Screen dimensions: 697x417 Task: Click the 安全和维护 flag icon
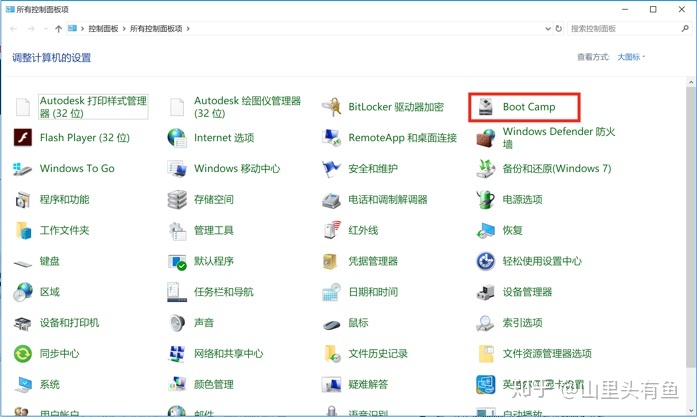point(332,168)
